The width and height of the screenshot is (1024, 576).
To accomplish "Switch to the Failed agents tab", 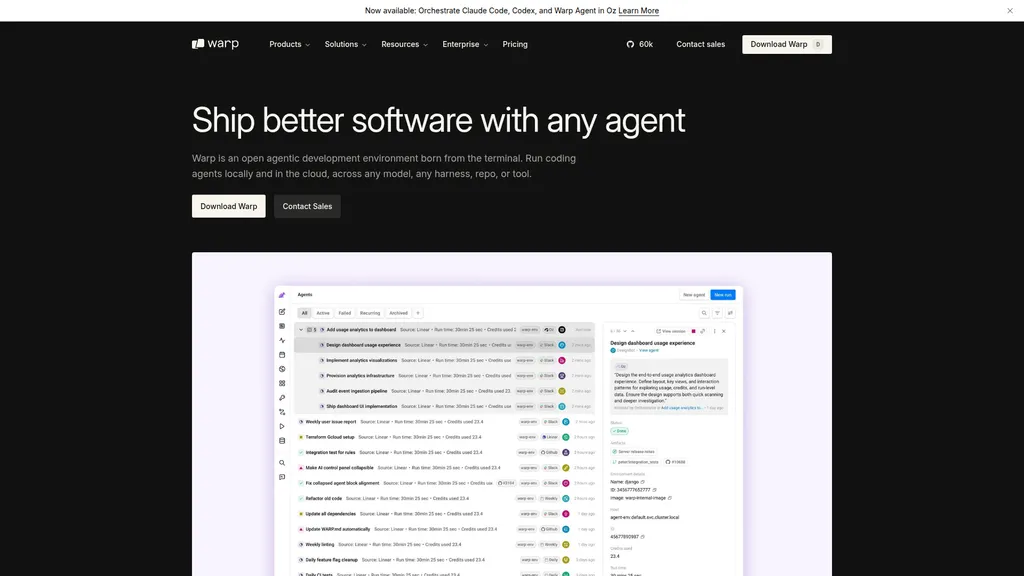I will click(344, 313).
